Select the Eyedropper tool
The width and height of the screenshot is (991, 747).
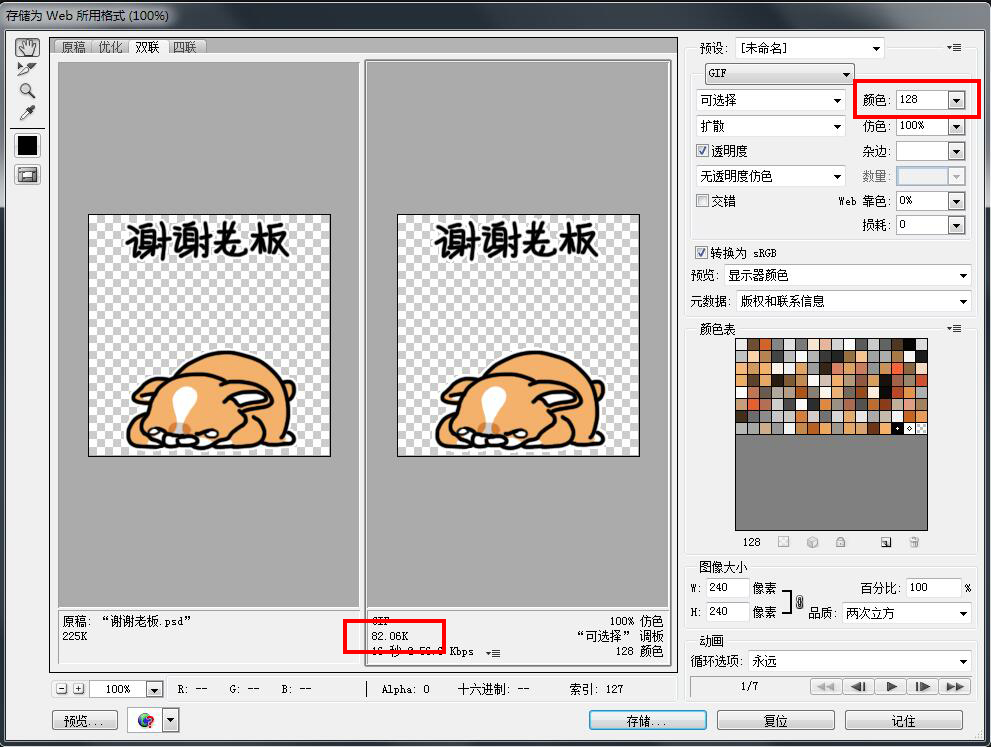click(27, 112)
